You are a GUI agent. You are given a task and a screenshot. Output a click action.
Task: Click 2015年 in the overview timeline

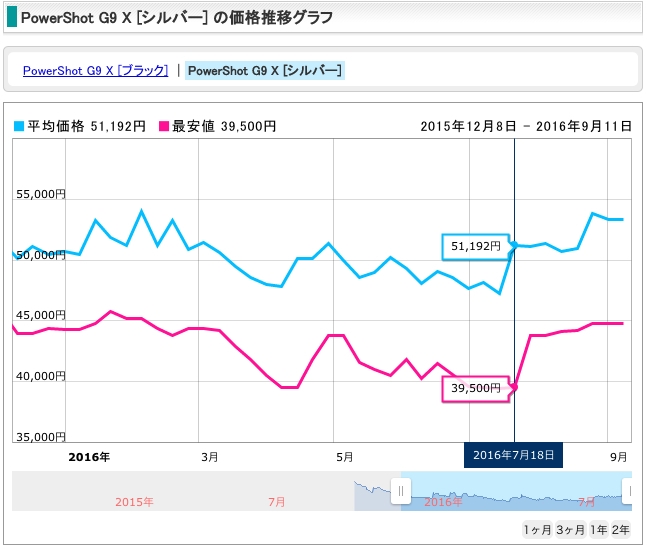(x=134, y=502)
